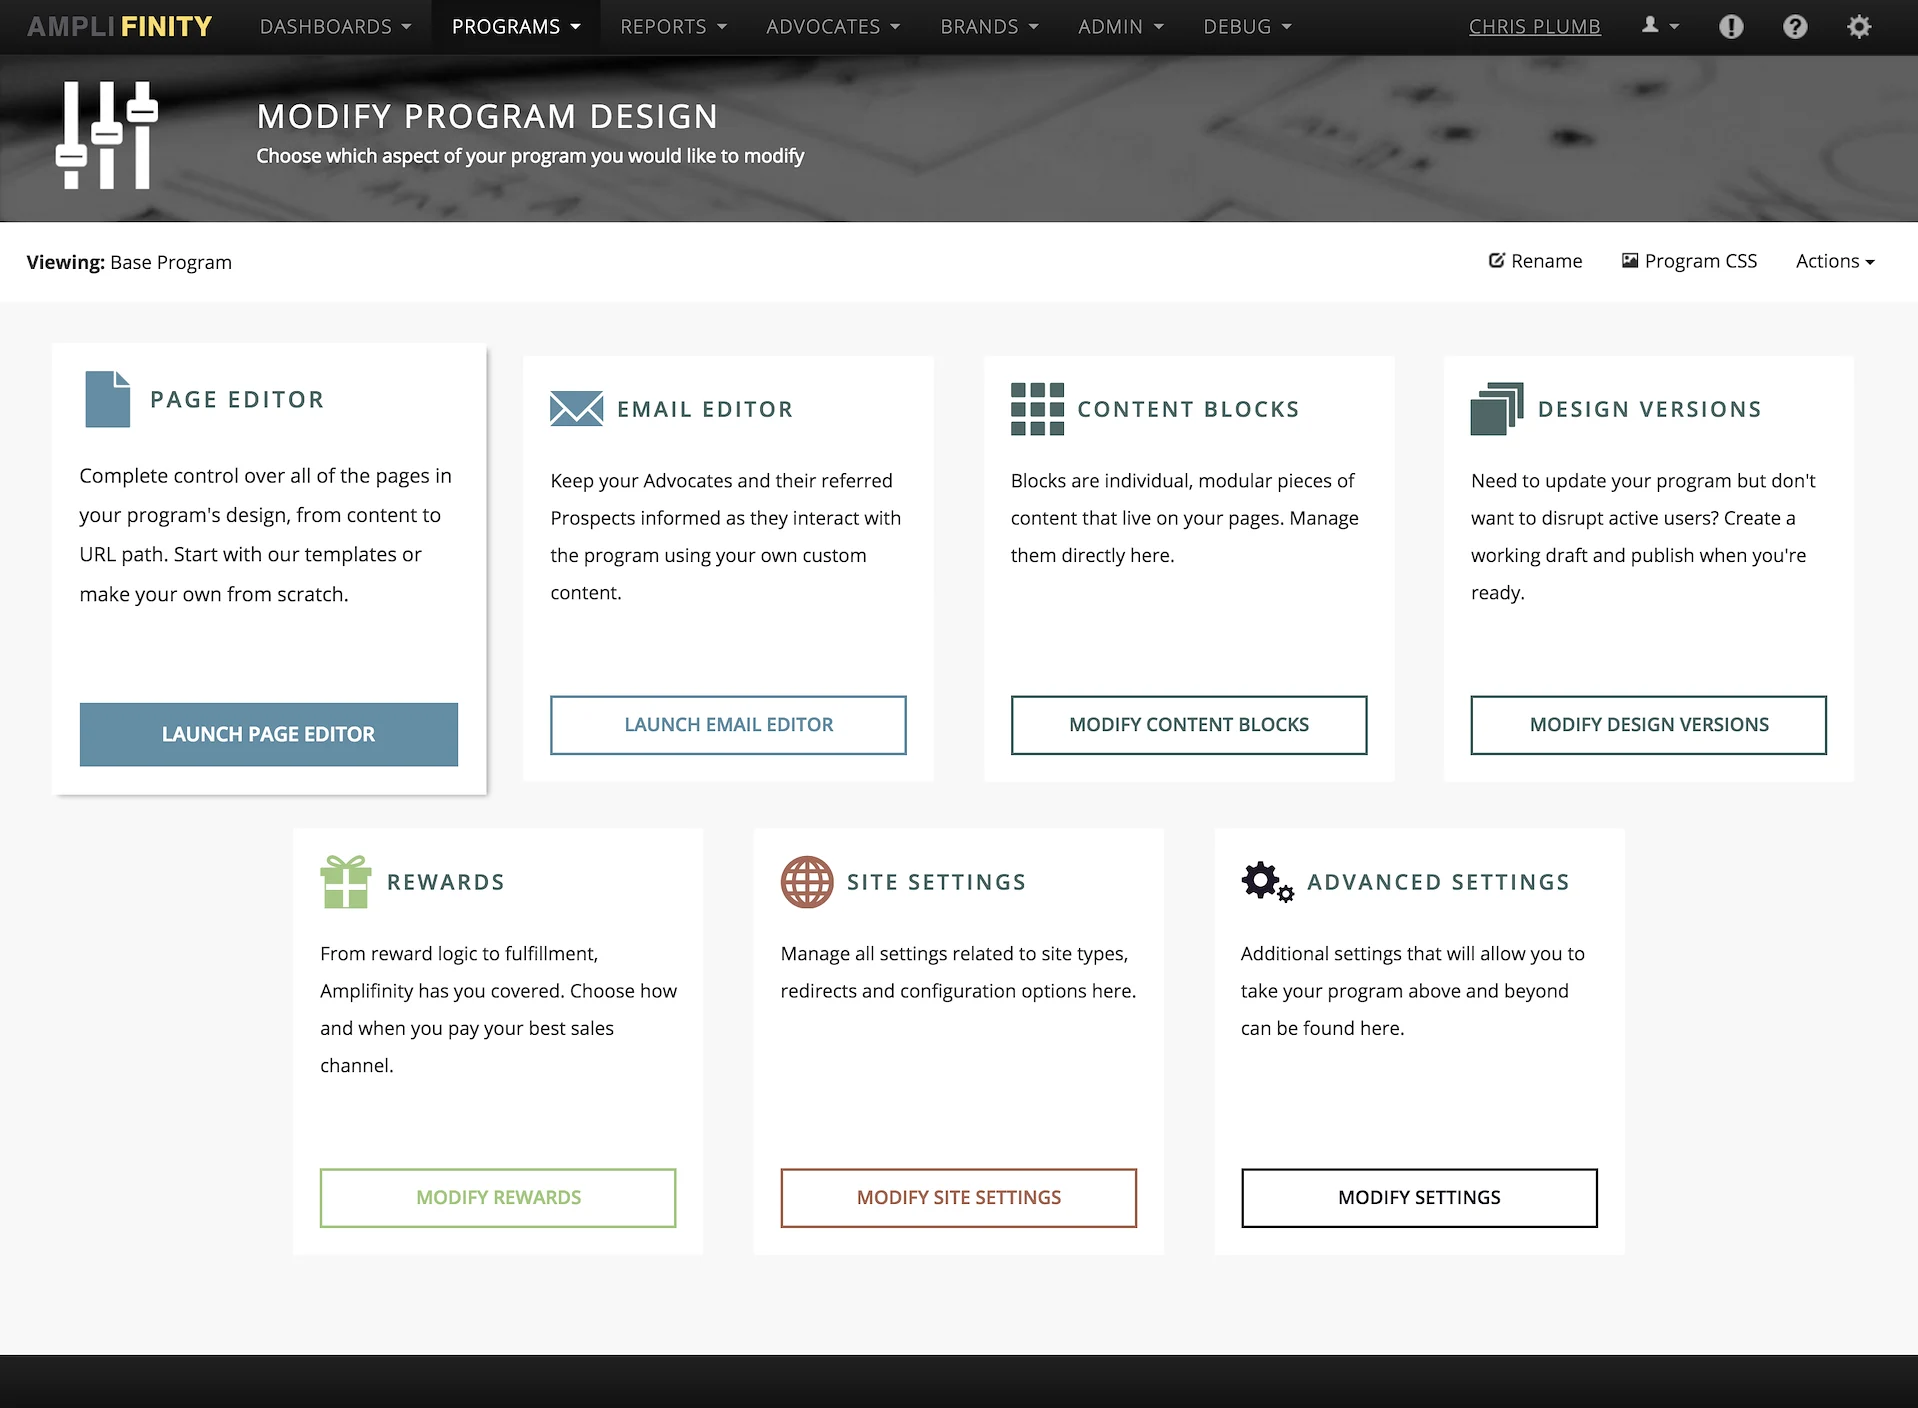1918x1408 pixels.
Task: Click the Rewards gift icon
Action: (346, 881)
